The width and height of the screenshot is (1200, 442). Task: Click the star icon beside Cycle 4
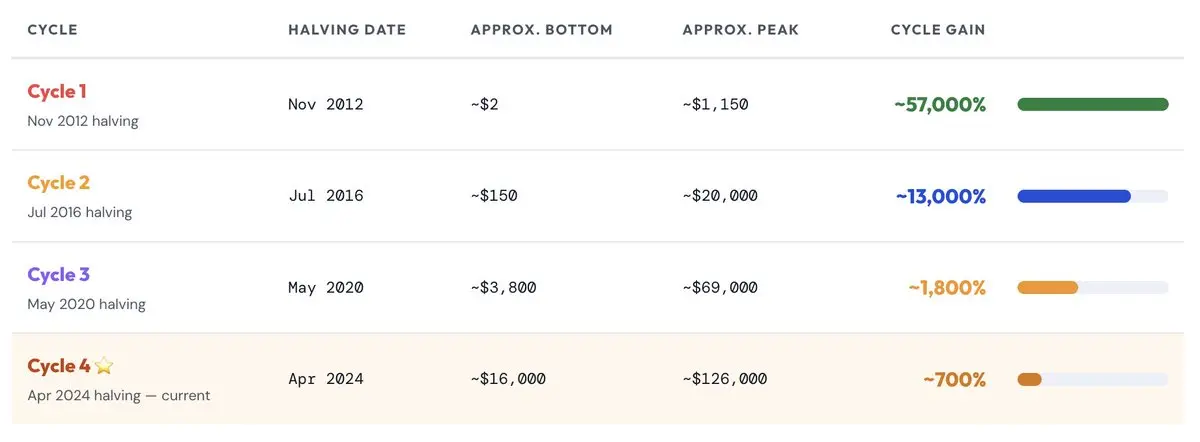point(103,366)
